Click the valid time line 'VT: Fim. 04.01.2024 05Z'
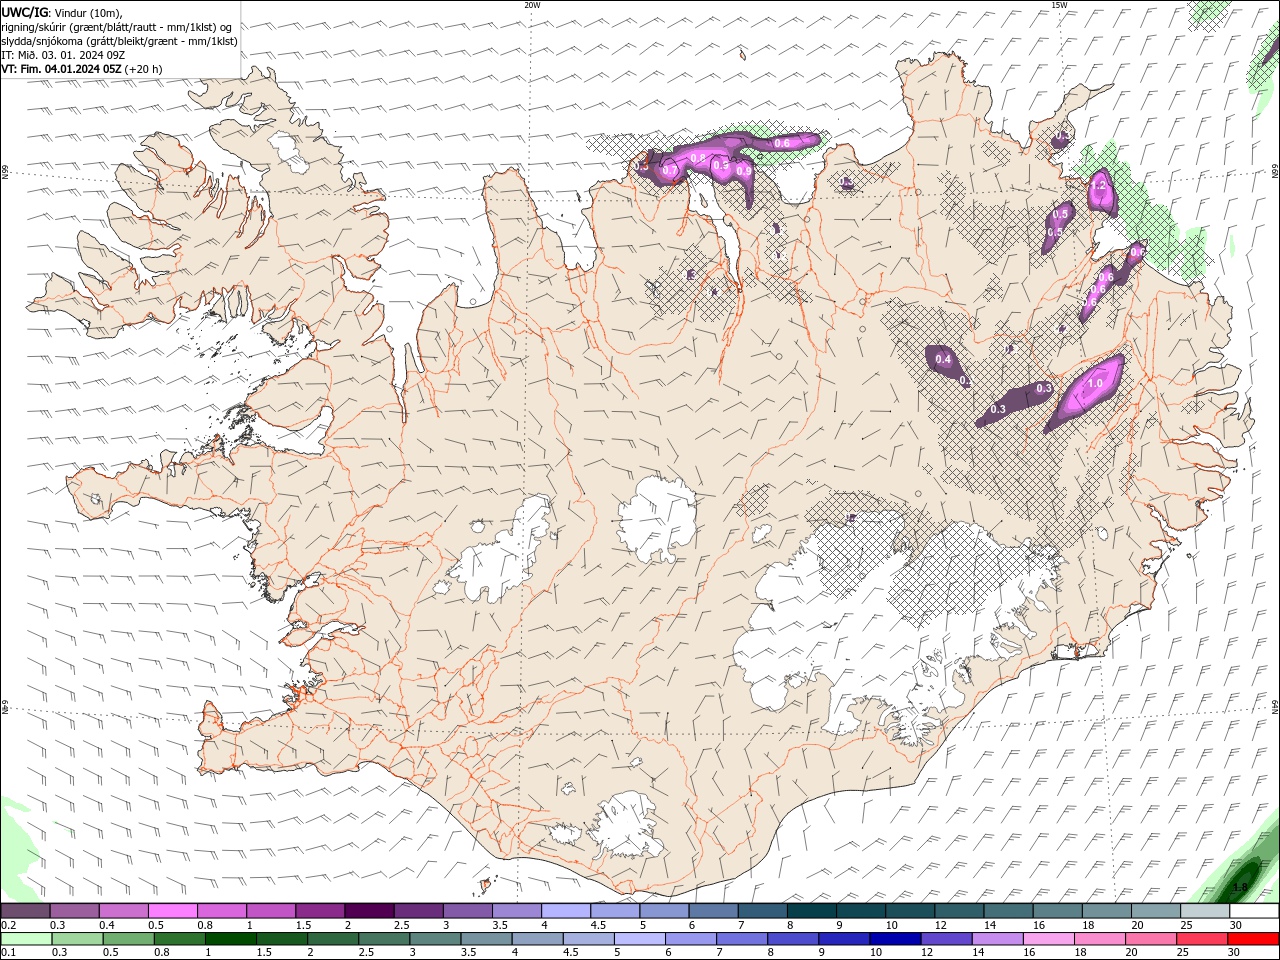 tap(62, 69)
